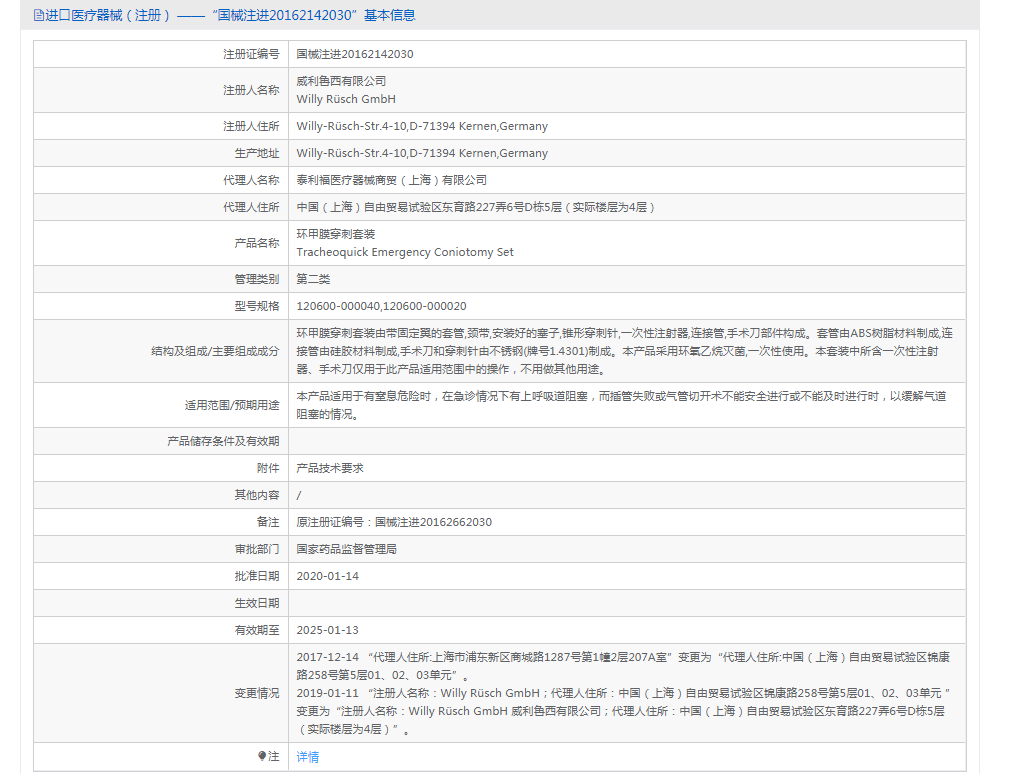This screenshot has width=1021, height=774.
Task: Select registration number value 国械注进20162142030
Action: [355, 54]
